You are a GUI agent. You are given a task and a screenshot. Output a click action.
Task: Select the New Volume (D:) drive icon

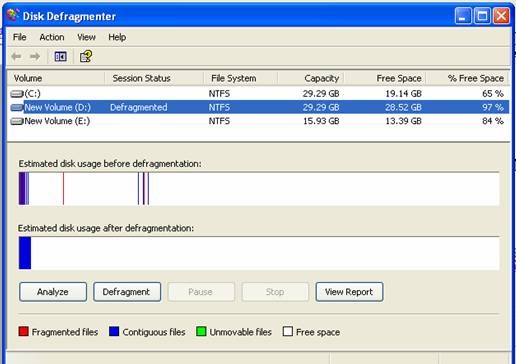[x=17, y=107]
